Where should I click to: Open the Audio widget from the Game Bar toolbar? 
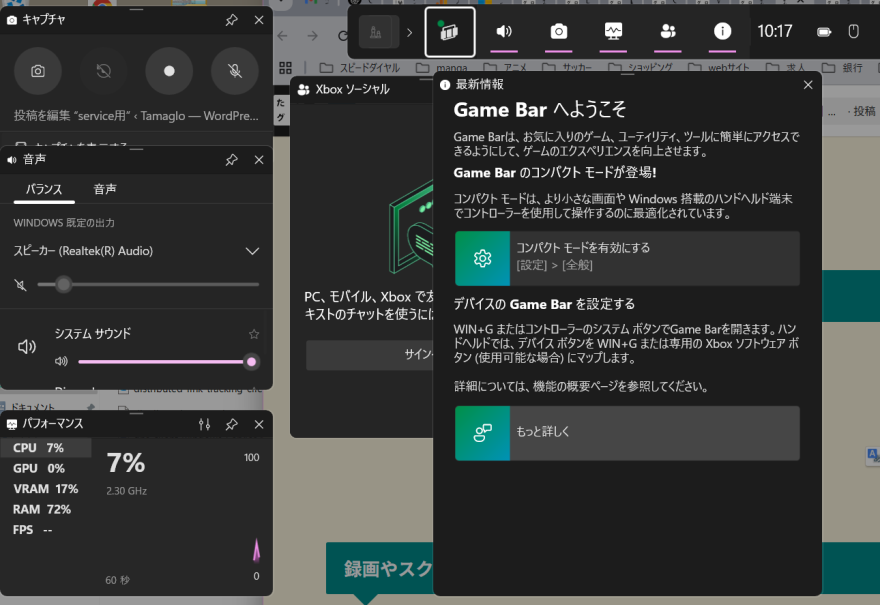point(504,31)
